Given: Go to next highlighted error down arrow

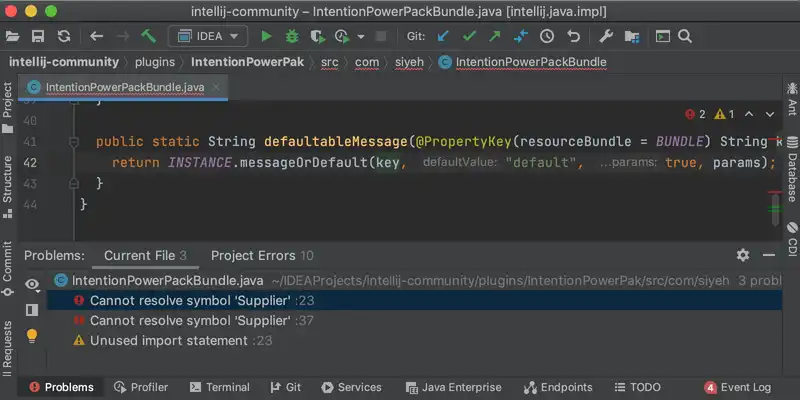Looking at the screenshot, I should coord(771,115).
